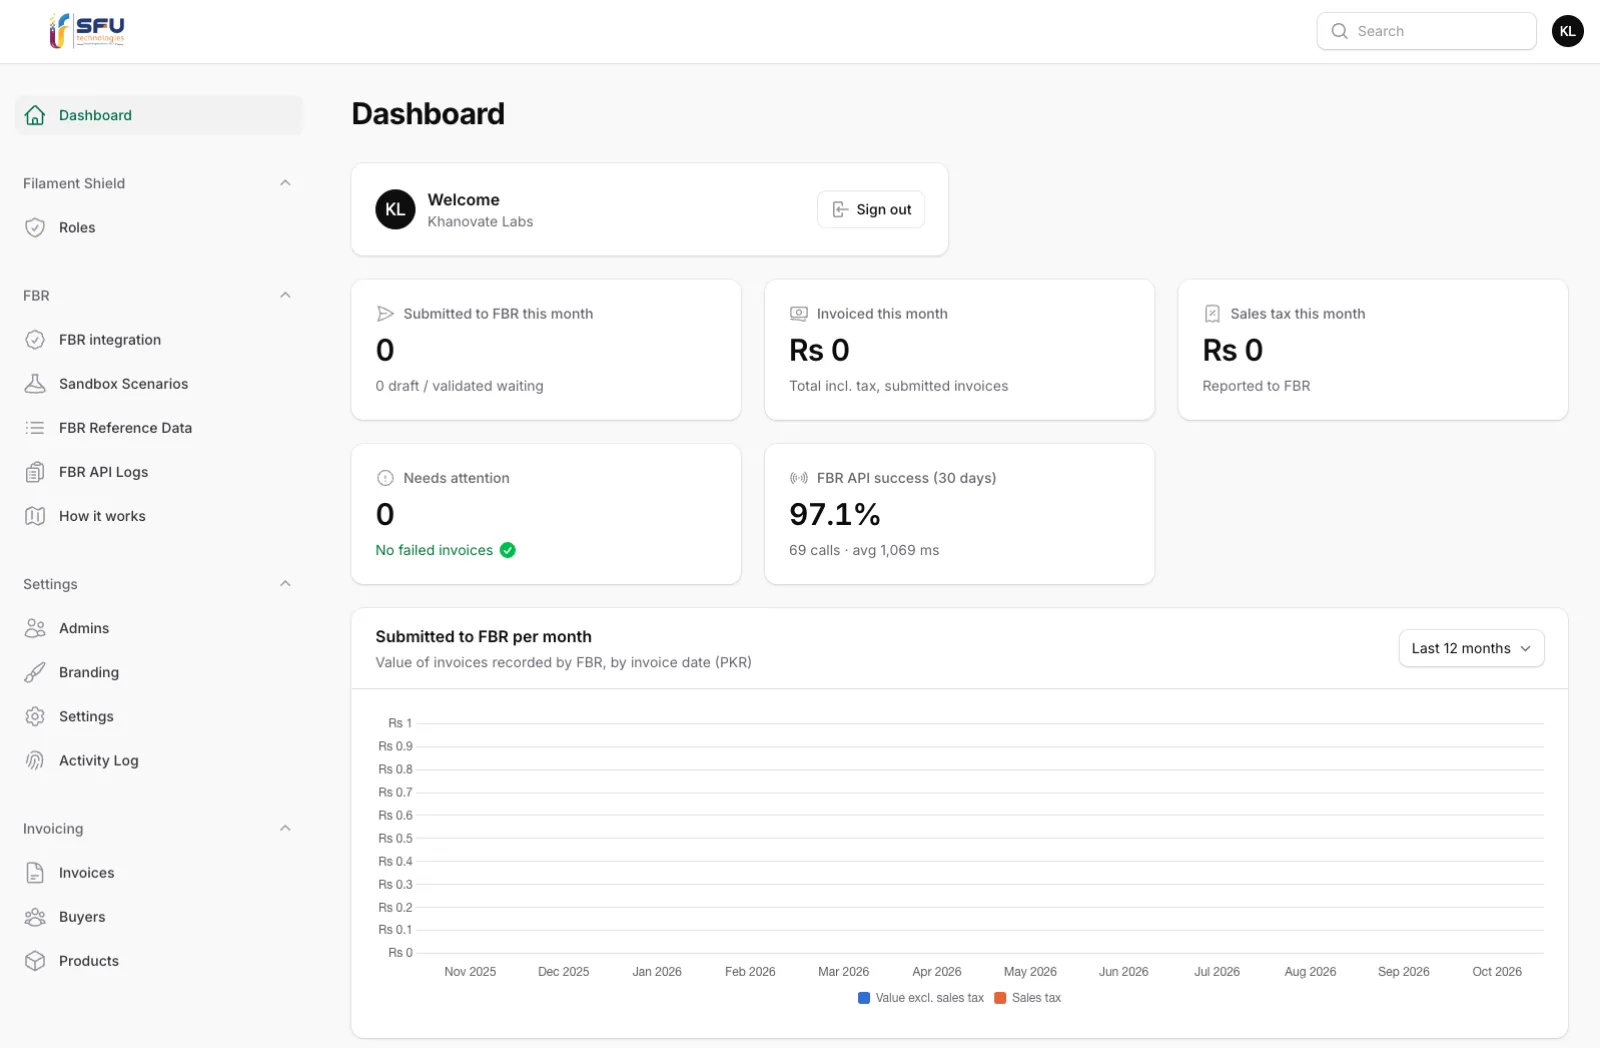This screenshot has height=1048, width=1600.
Task: Click the Invoiced this month card icon
Action: click(x=799, y=313)
